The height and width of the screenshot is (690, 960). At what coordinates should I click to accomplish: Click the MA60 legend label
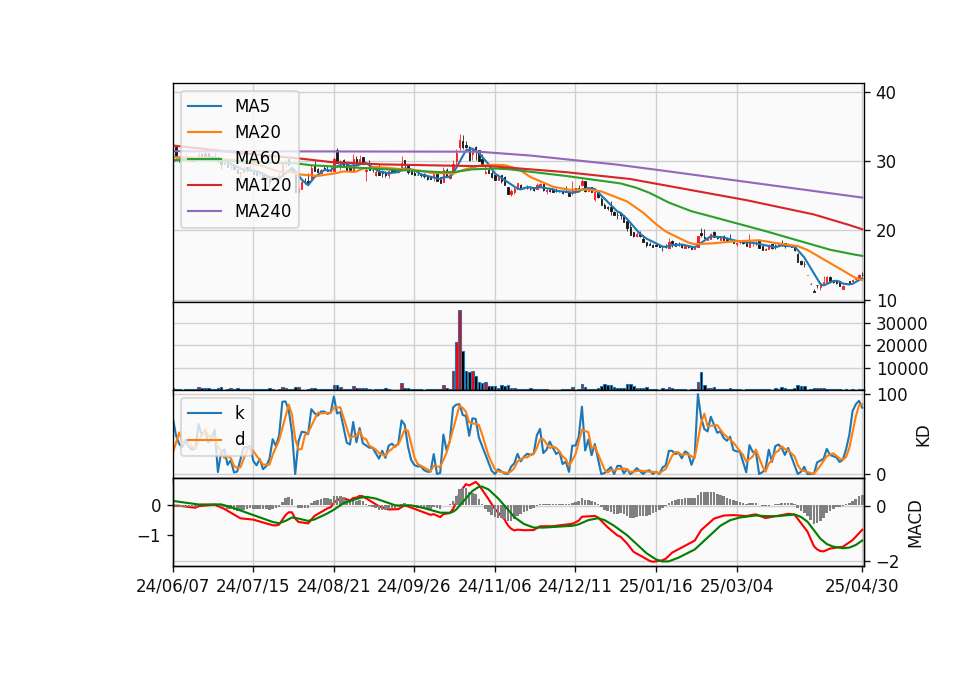[x=257, y=158]
